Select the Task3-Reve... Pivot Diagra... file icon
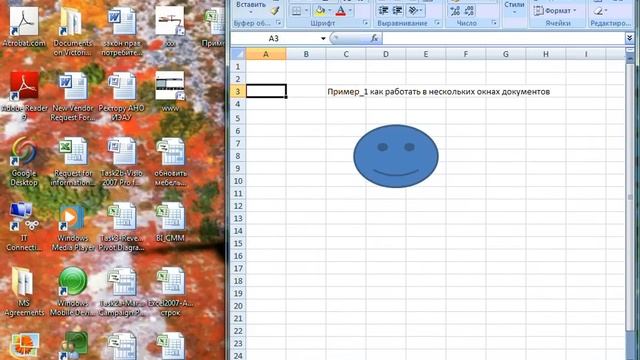Screen dimensions: 640x360 (122, 227)
